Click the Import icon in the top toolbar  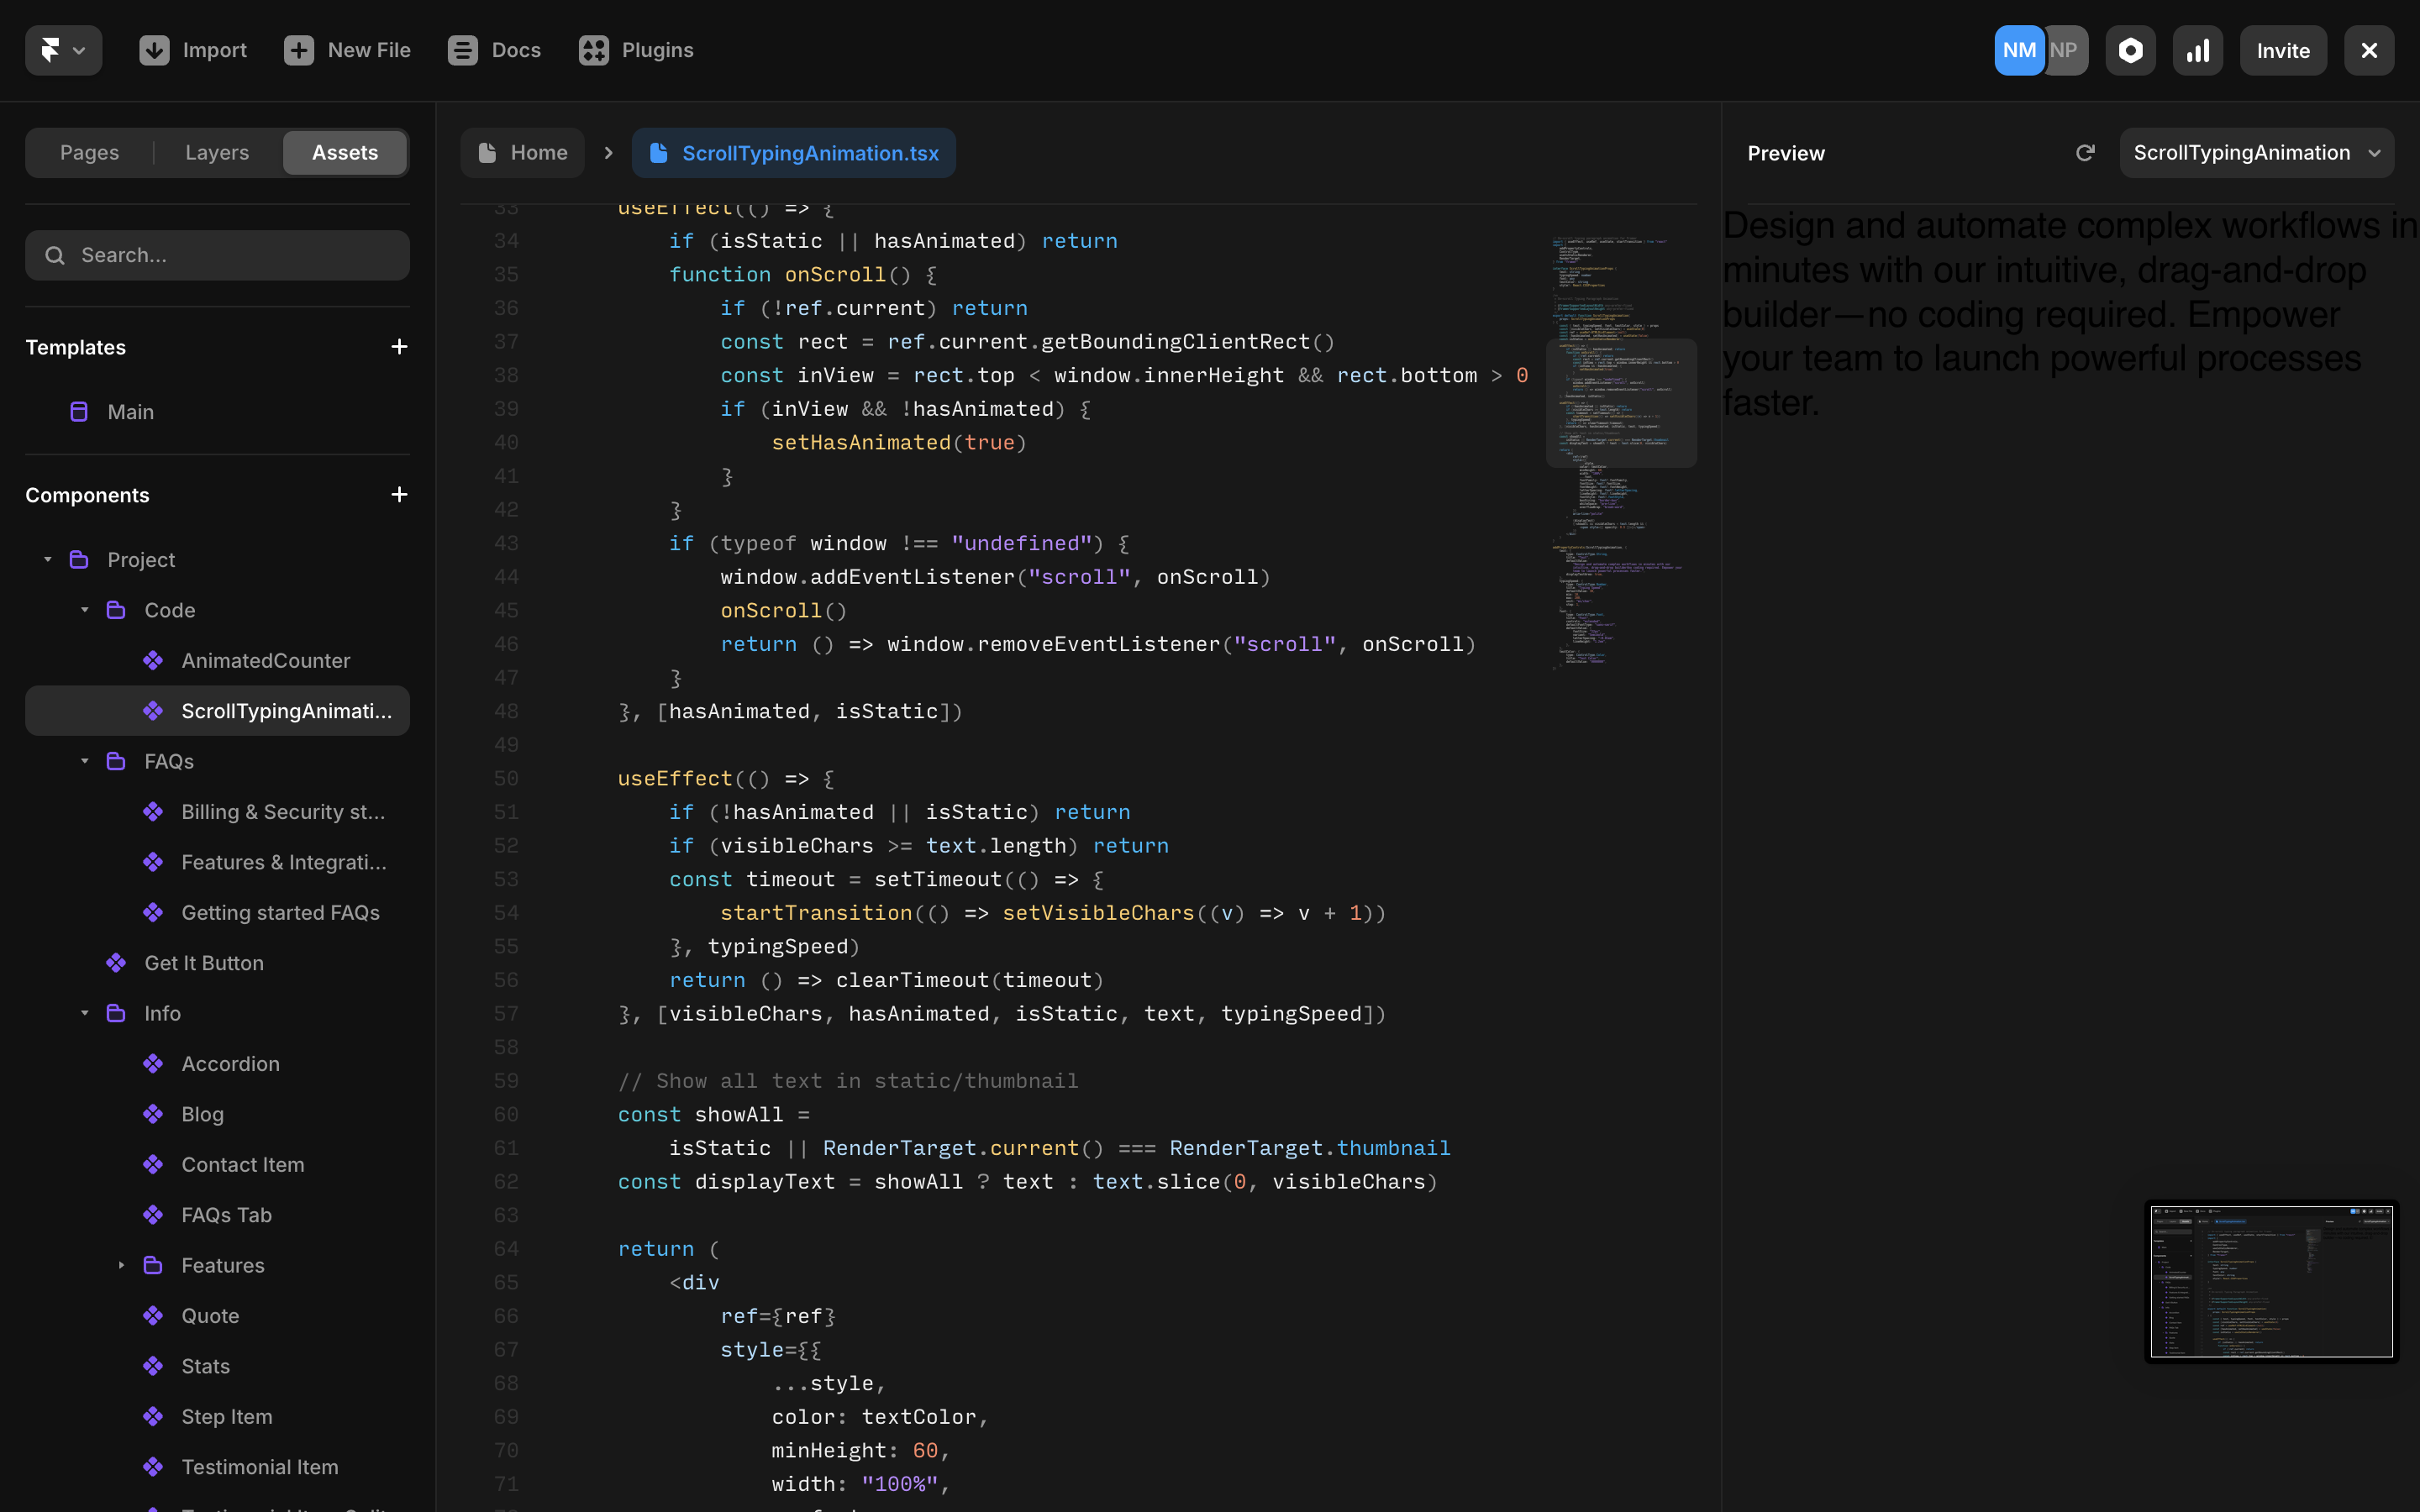(x=154, y=49)
